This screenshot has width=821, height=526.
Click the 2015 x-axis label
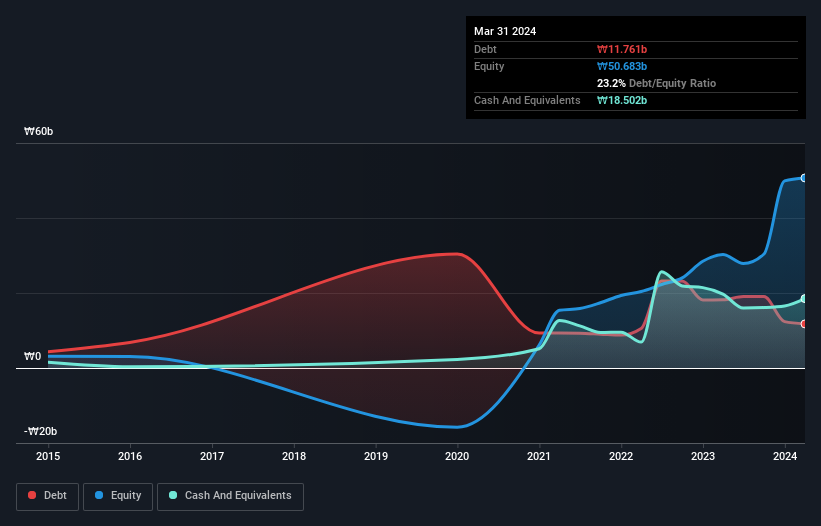(x=48, y=456)
